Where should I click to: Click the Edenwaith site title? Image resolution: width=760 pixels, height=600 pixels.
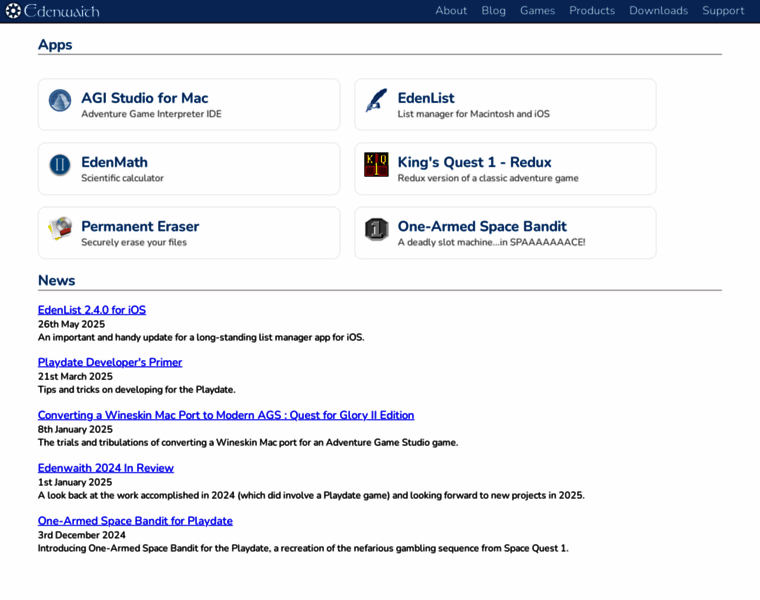[62, 11]
